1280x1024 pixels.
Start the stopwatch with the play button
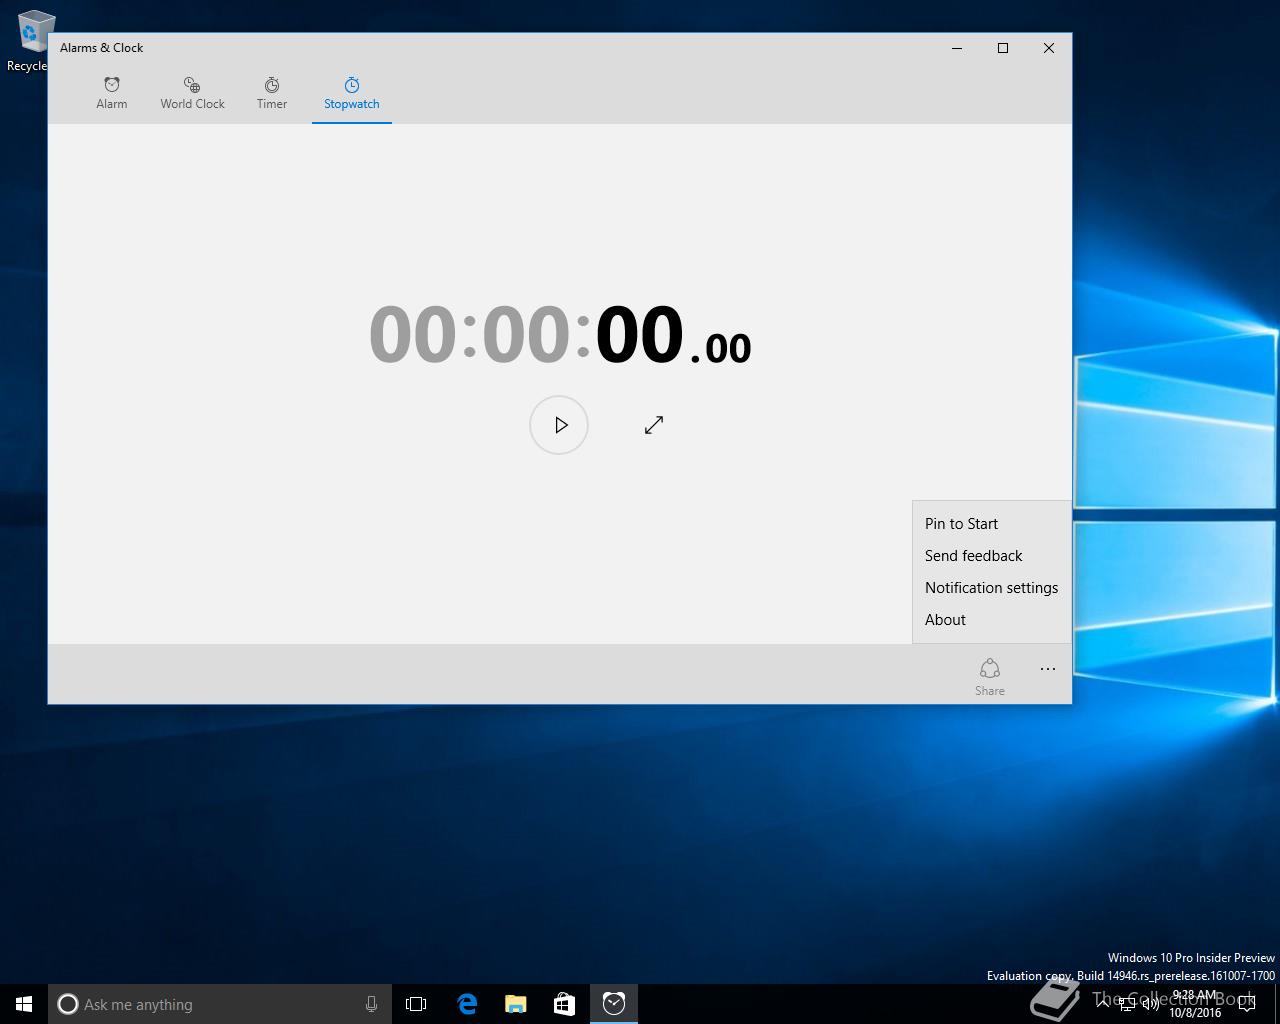pos(559,425)
